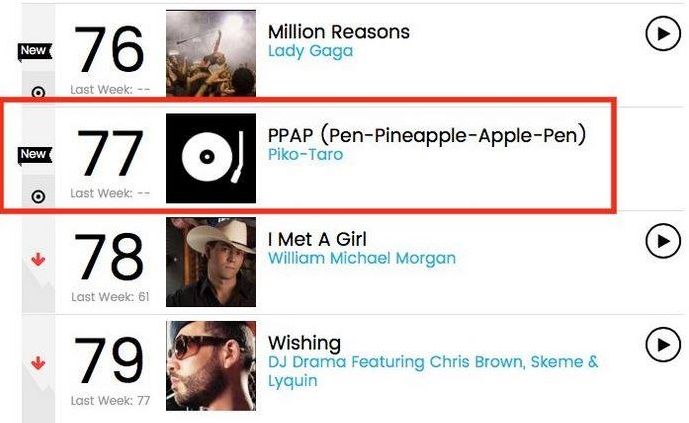Click the bullet target icon for Million Reasons
Screen dimensions: 689x423
(x=38, y=93)
